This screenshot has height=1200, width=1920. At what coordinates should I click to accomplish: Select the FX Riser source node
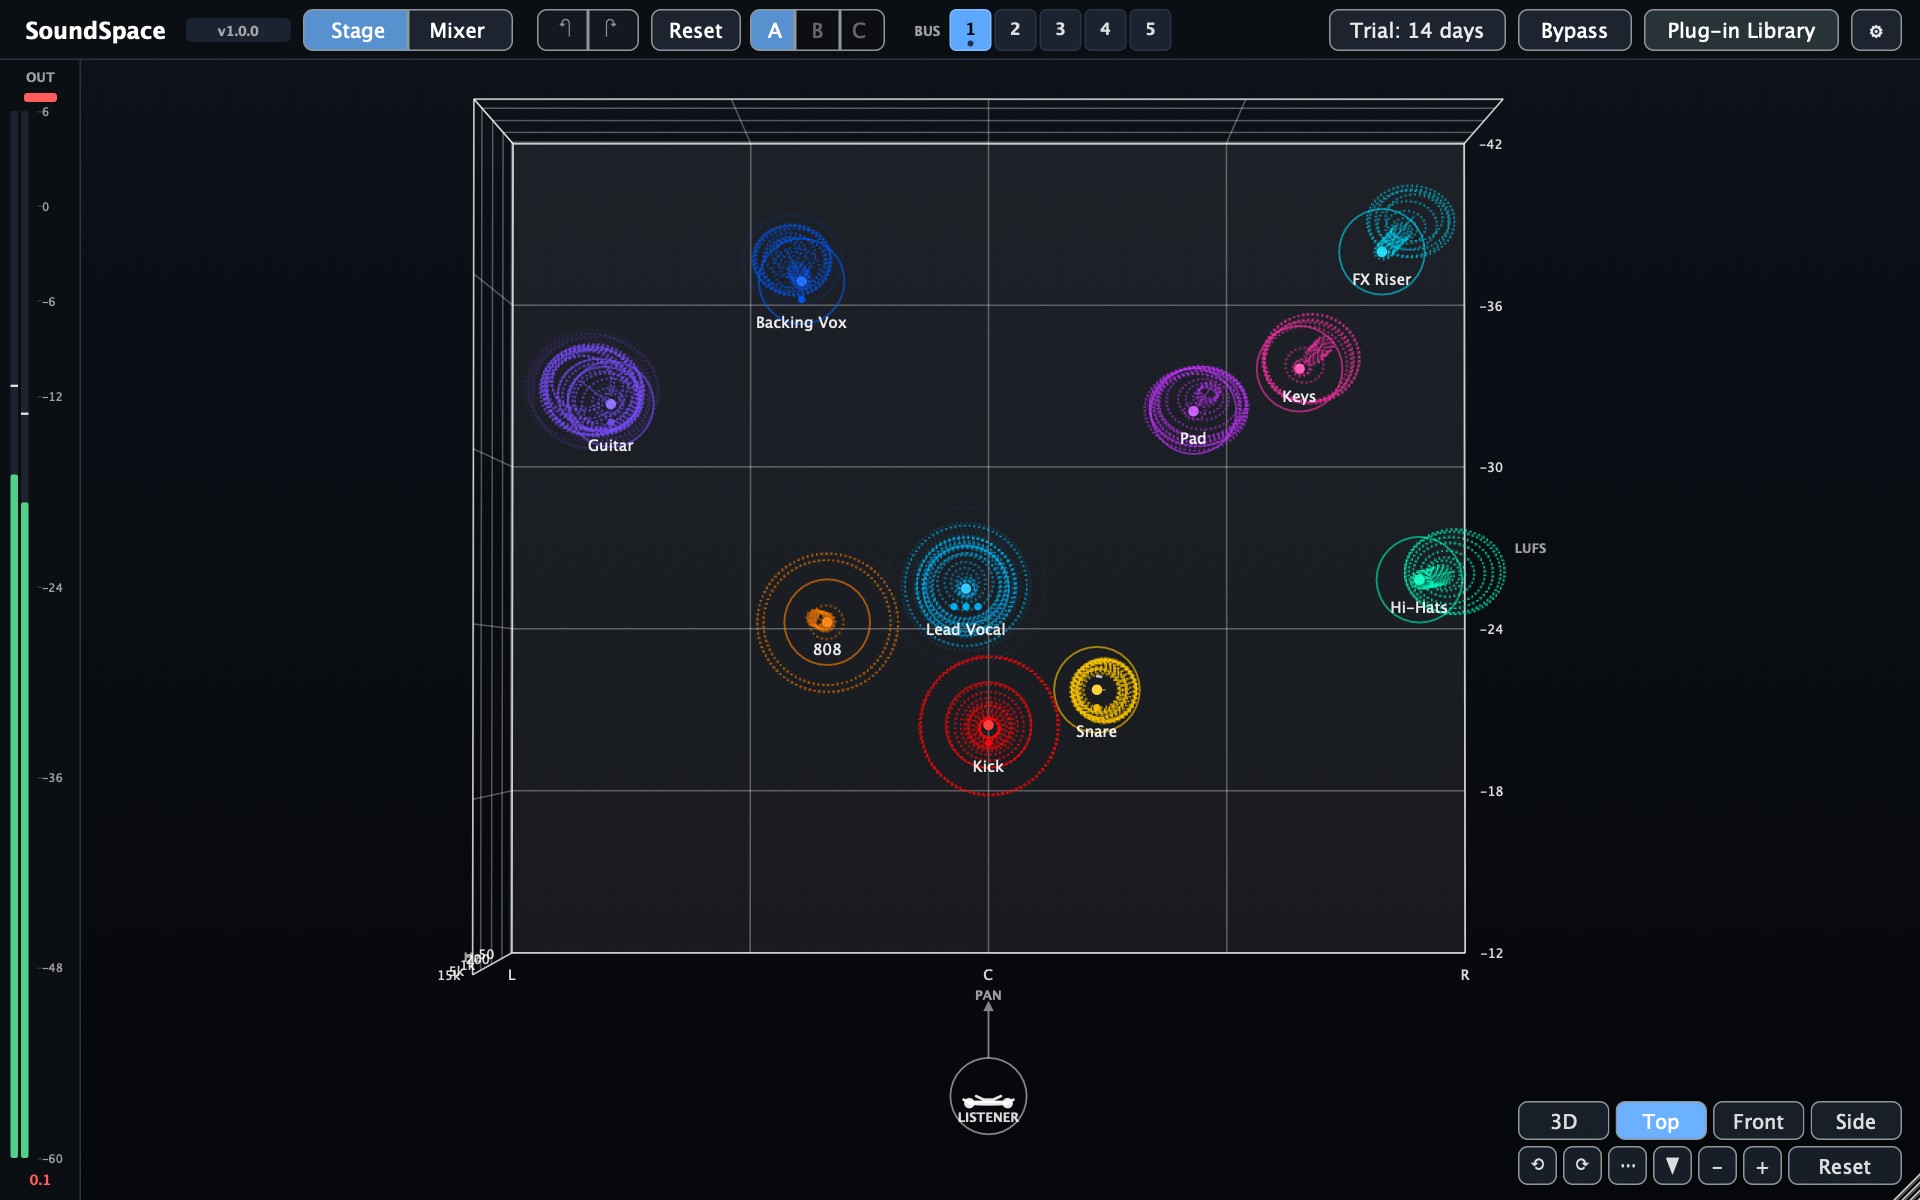pyautogui.click(x=1382, y=251)
